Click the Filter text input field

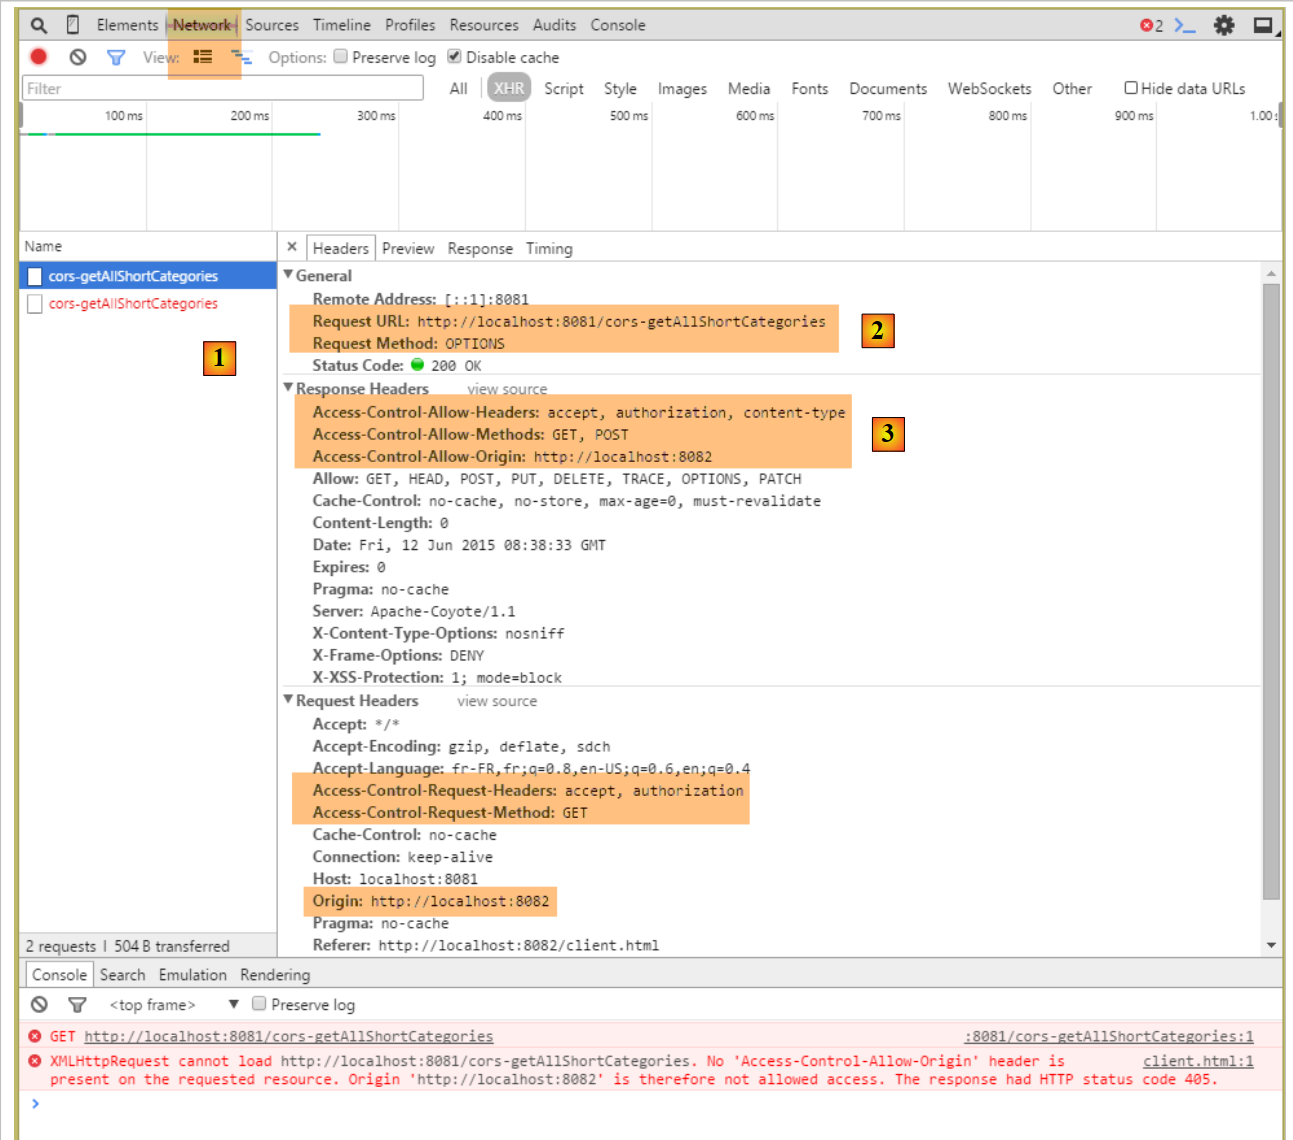pos(222,88)
